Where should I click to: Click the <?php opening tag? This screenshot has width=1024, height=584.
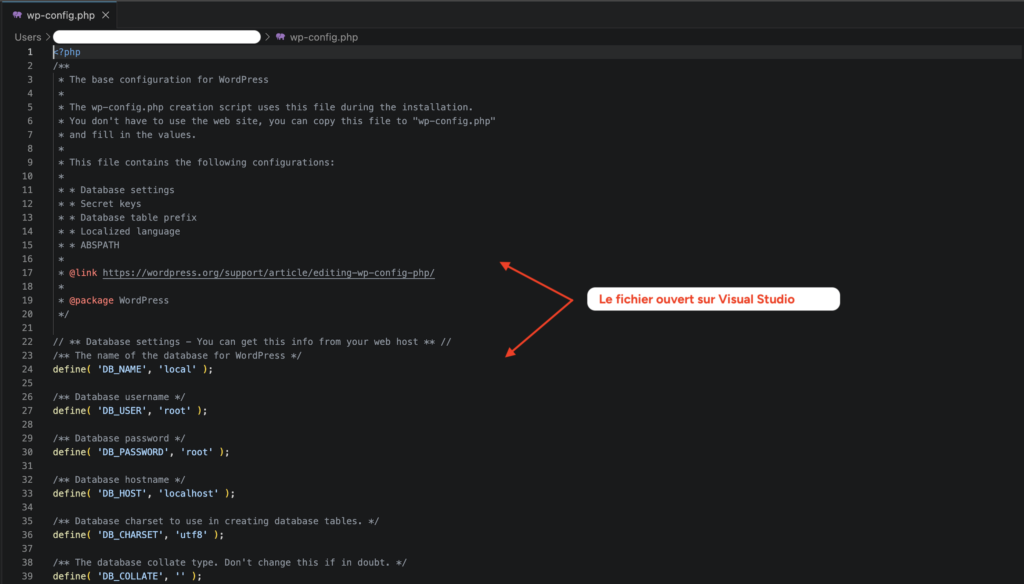[67, 52]
